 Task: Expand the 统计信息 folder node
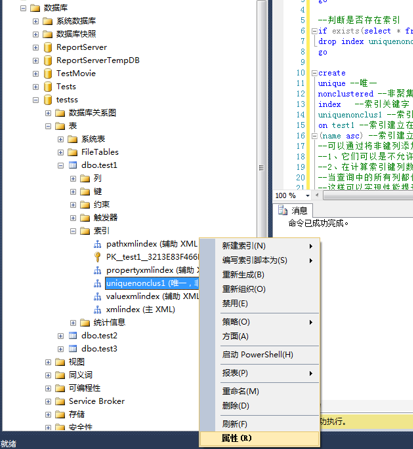pos(73,323)
